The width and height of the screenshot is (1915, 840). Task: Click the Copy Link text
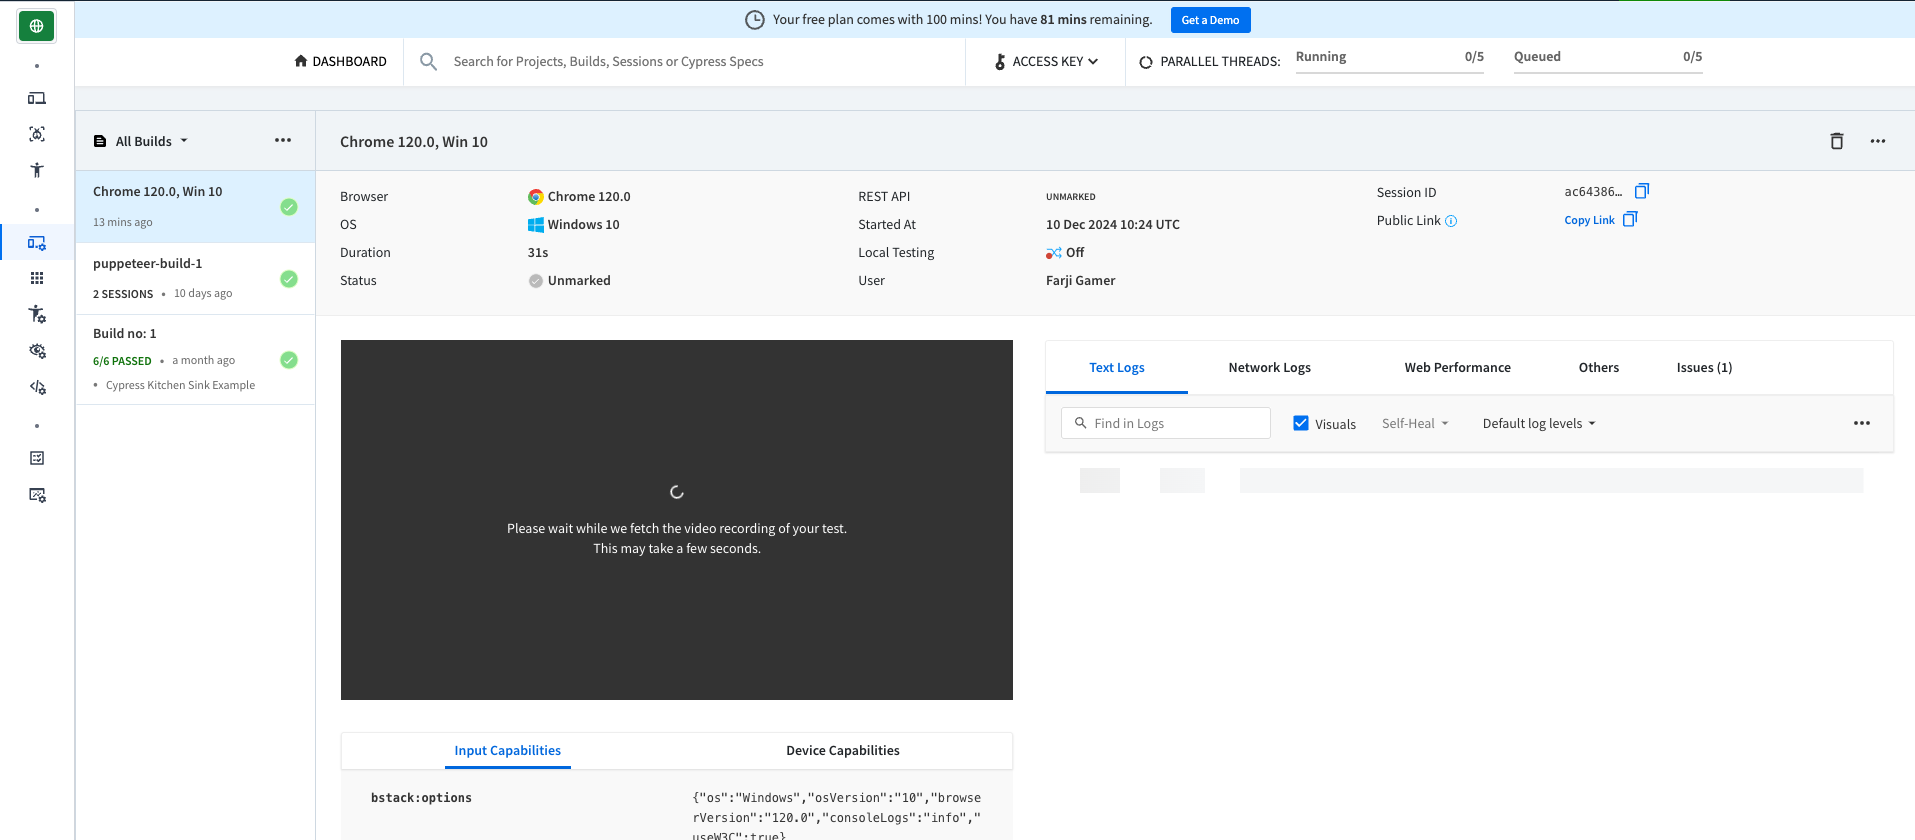tap(1589, 220)
